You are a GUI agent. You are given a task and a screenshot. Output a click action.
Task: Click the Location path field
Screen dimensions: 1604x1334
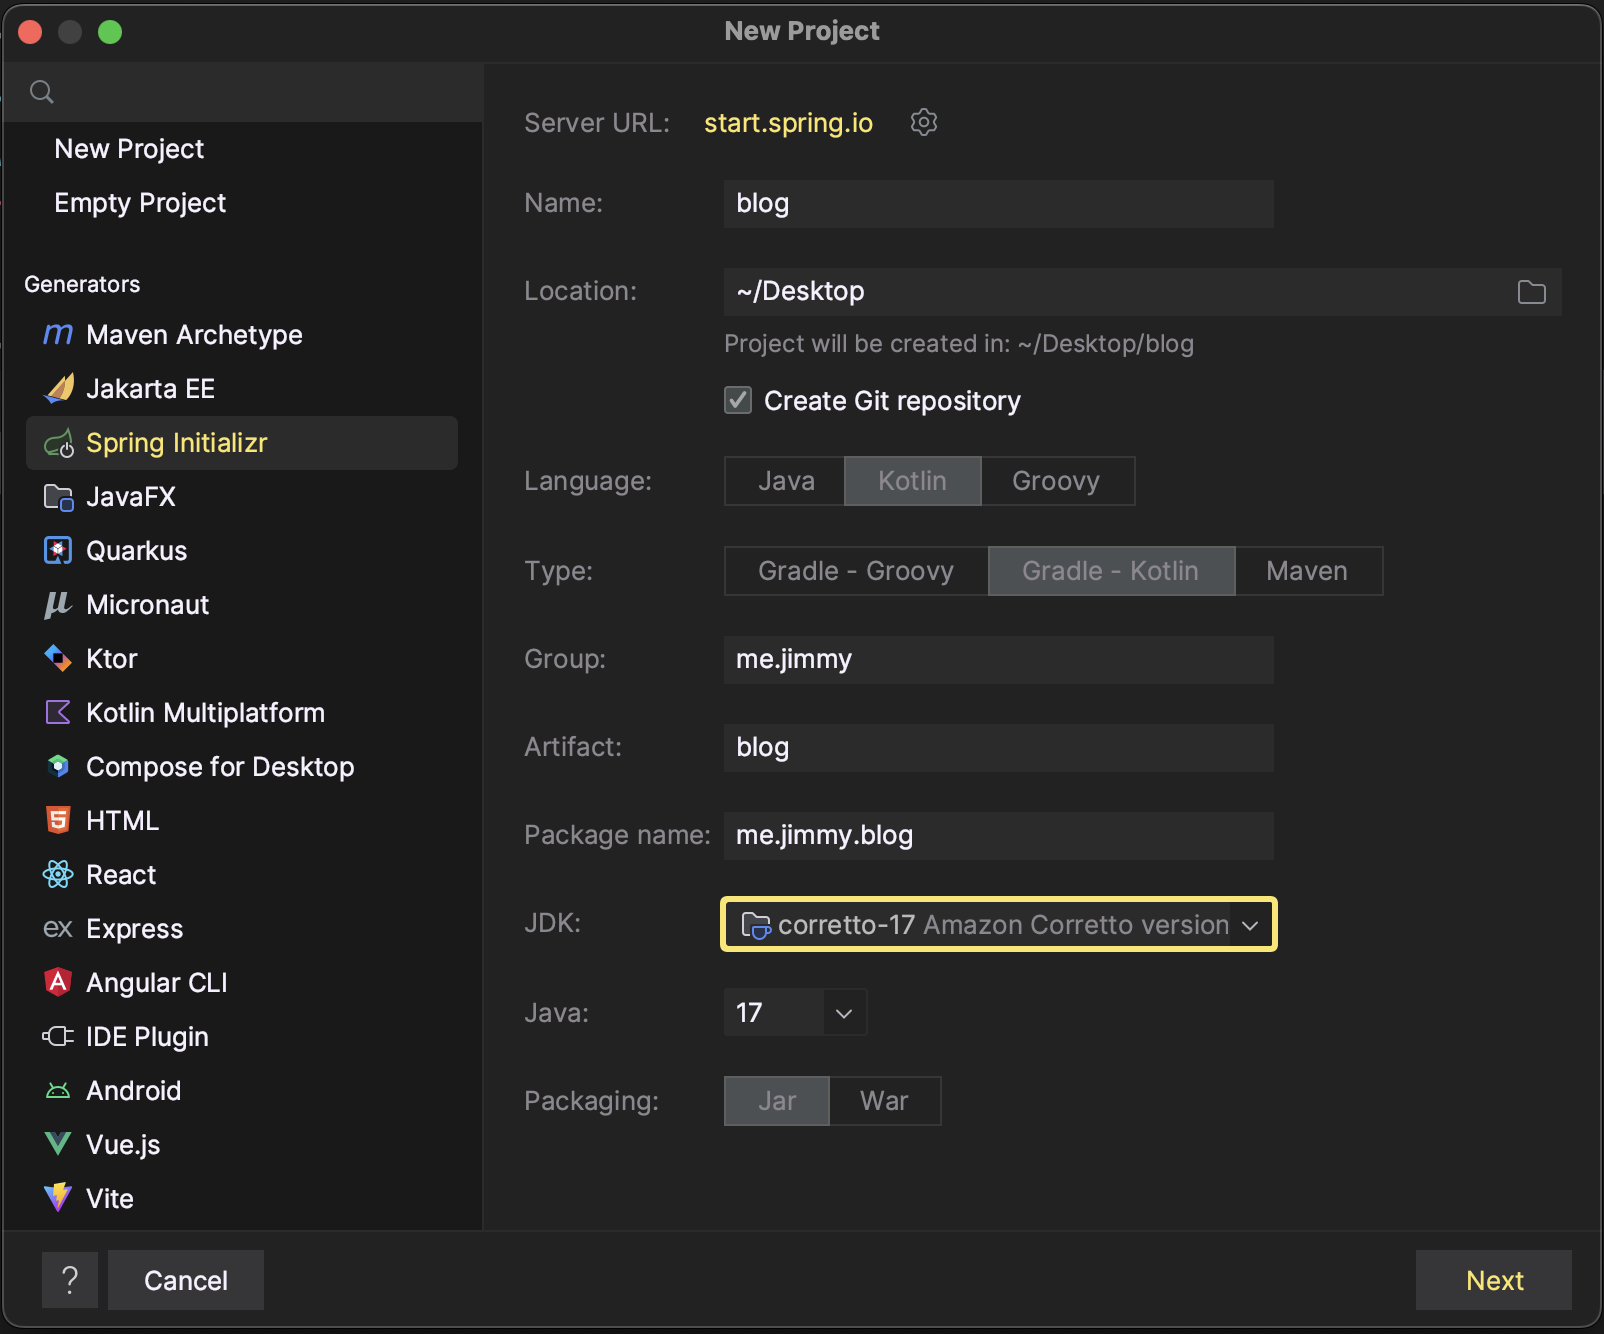click(1143, 292)
